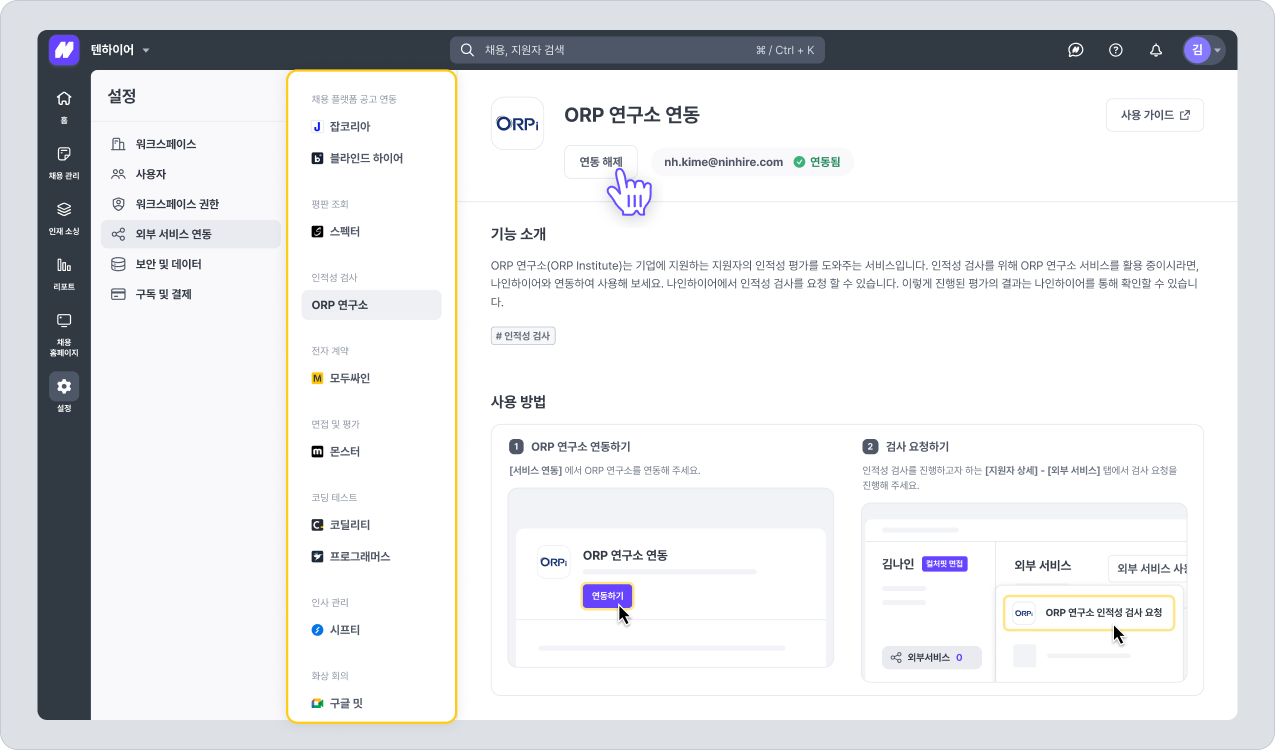The image size is (1275, 750).
Task: Click the # 인적성 검사 tag
Action: coord(523,336)
